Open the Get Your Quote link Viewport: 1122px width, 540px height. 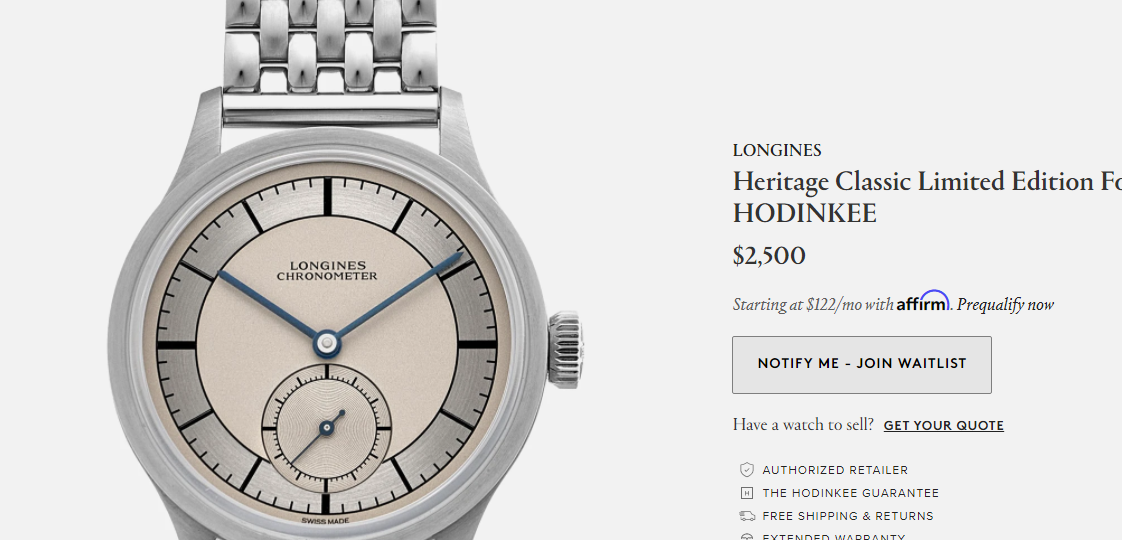(x=944, y=426)
